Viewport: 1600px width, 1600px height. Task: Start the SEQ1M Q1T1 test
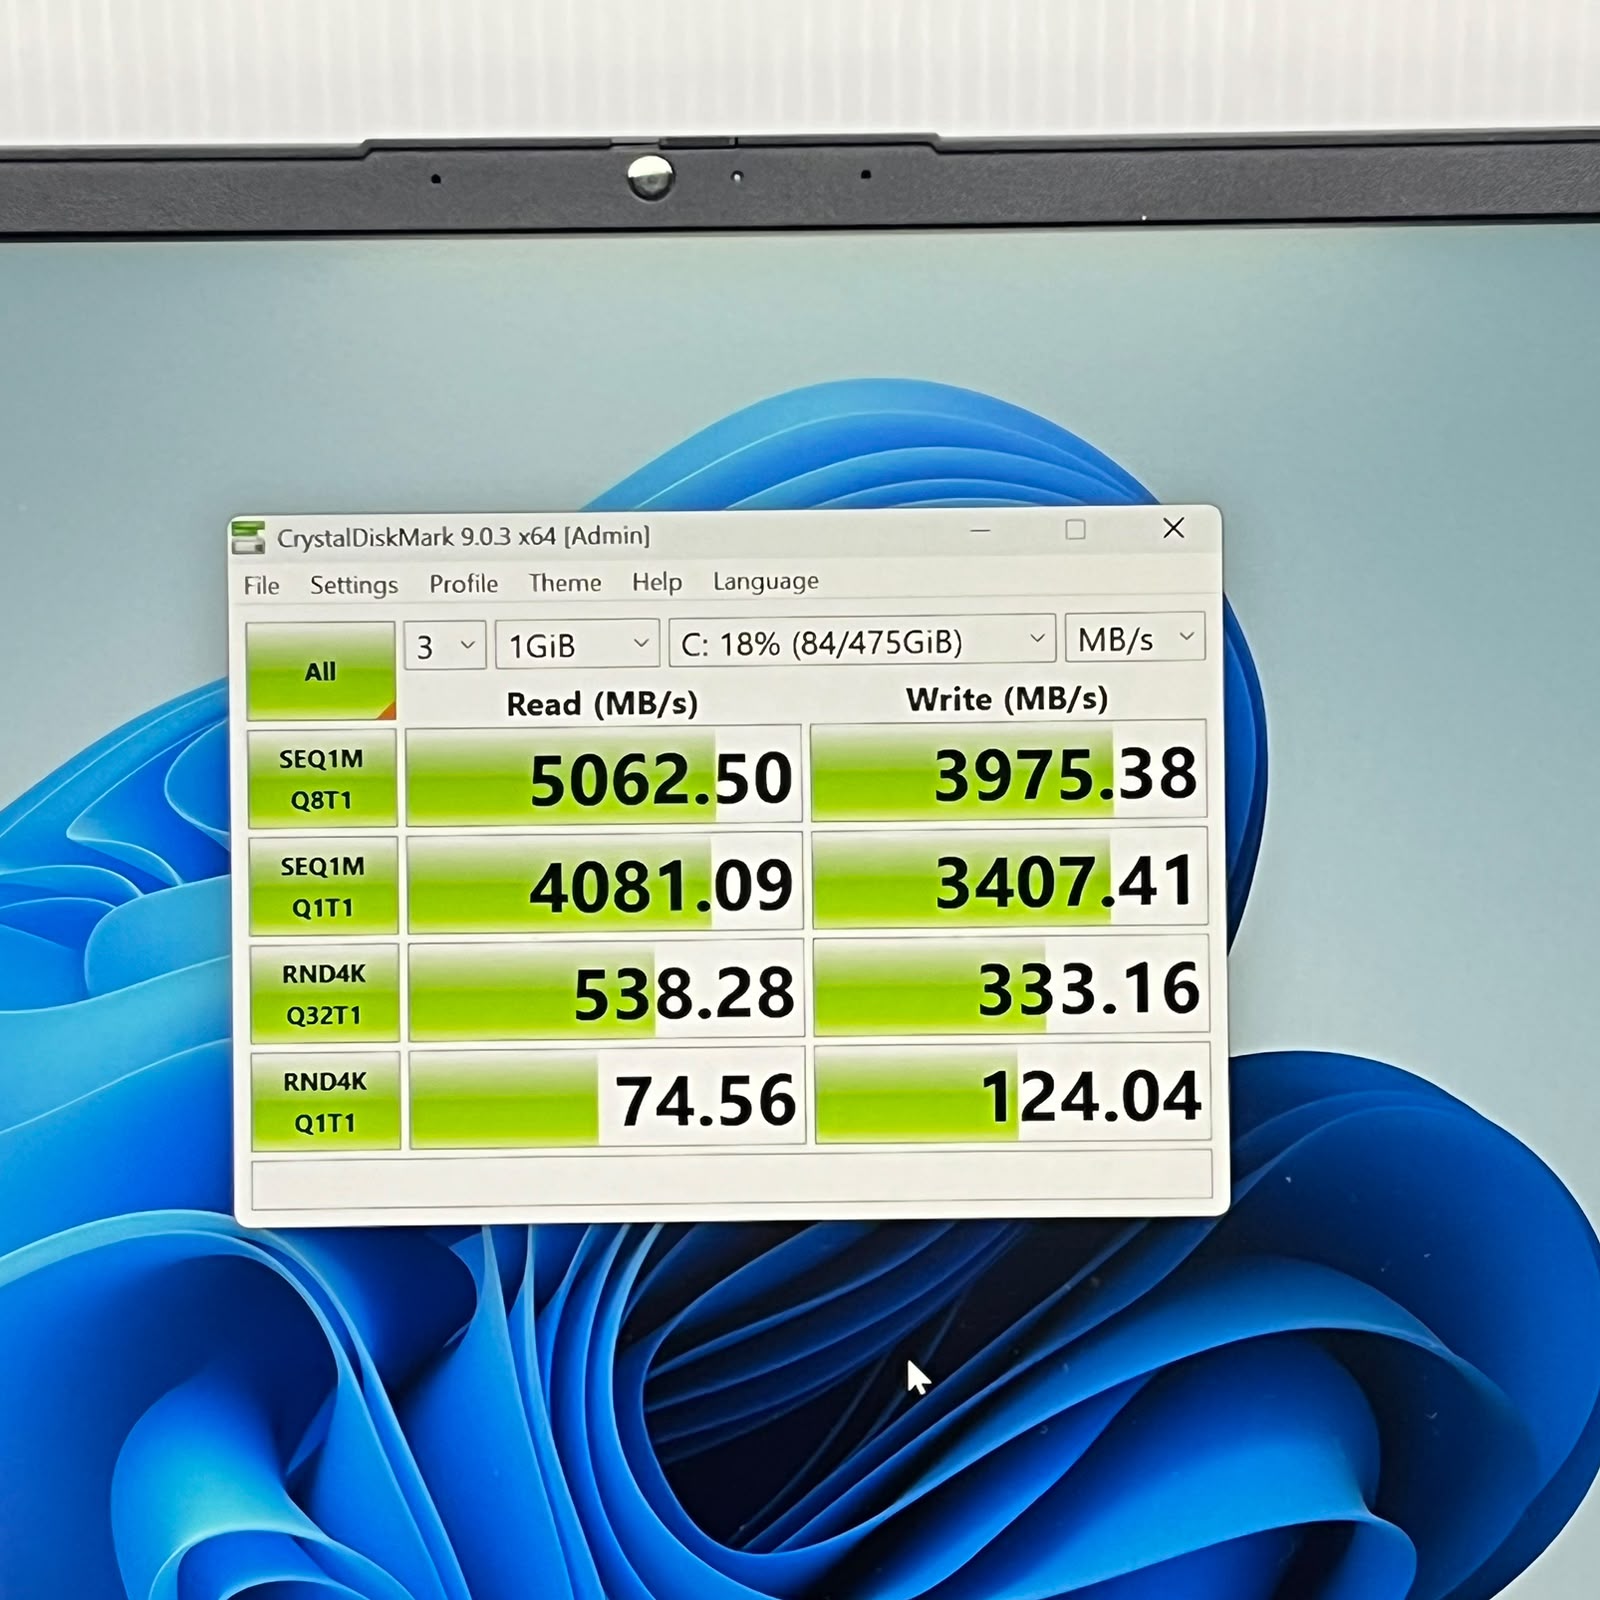pyautogui.click(x=323, y=886)
